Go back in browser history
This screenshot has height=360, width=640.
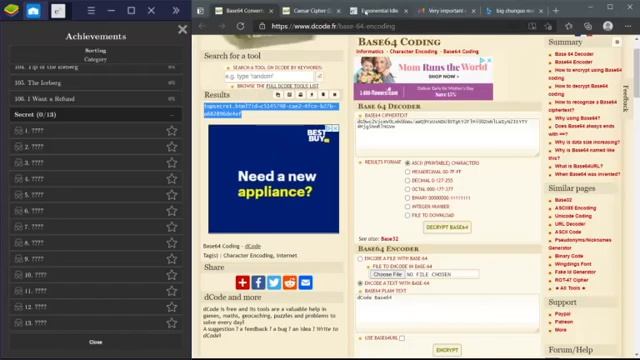(202, 26)
